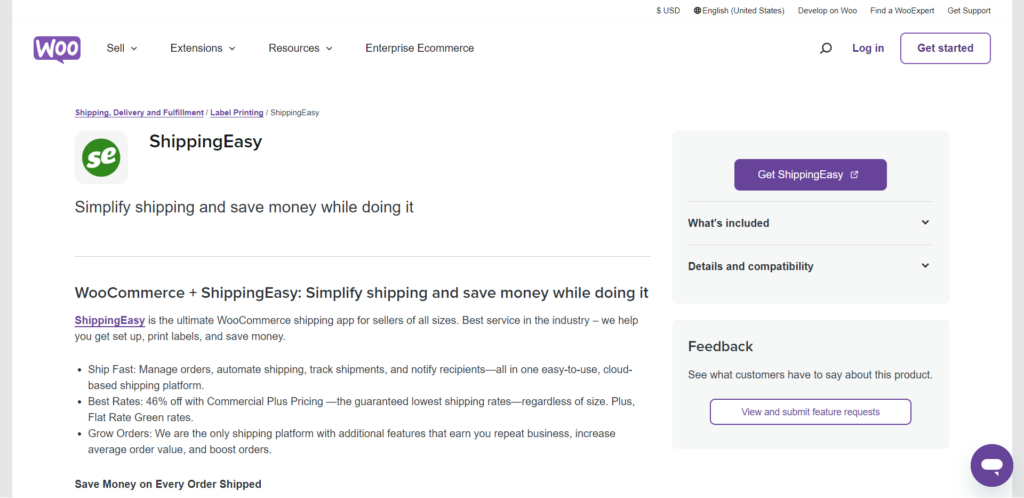Click the Woo logo
1024x498 pixels.
pos(57,49)
